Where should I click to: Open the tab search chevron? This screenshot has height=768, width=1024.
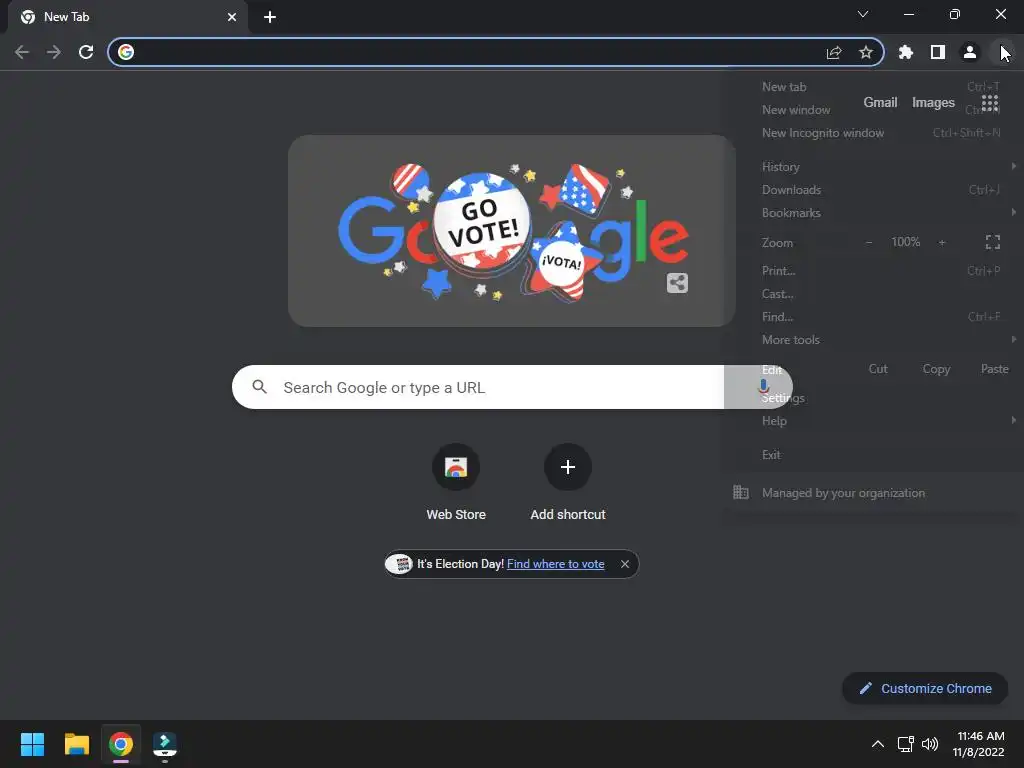[863, 14]
